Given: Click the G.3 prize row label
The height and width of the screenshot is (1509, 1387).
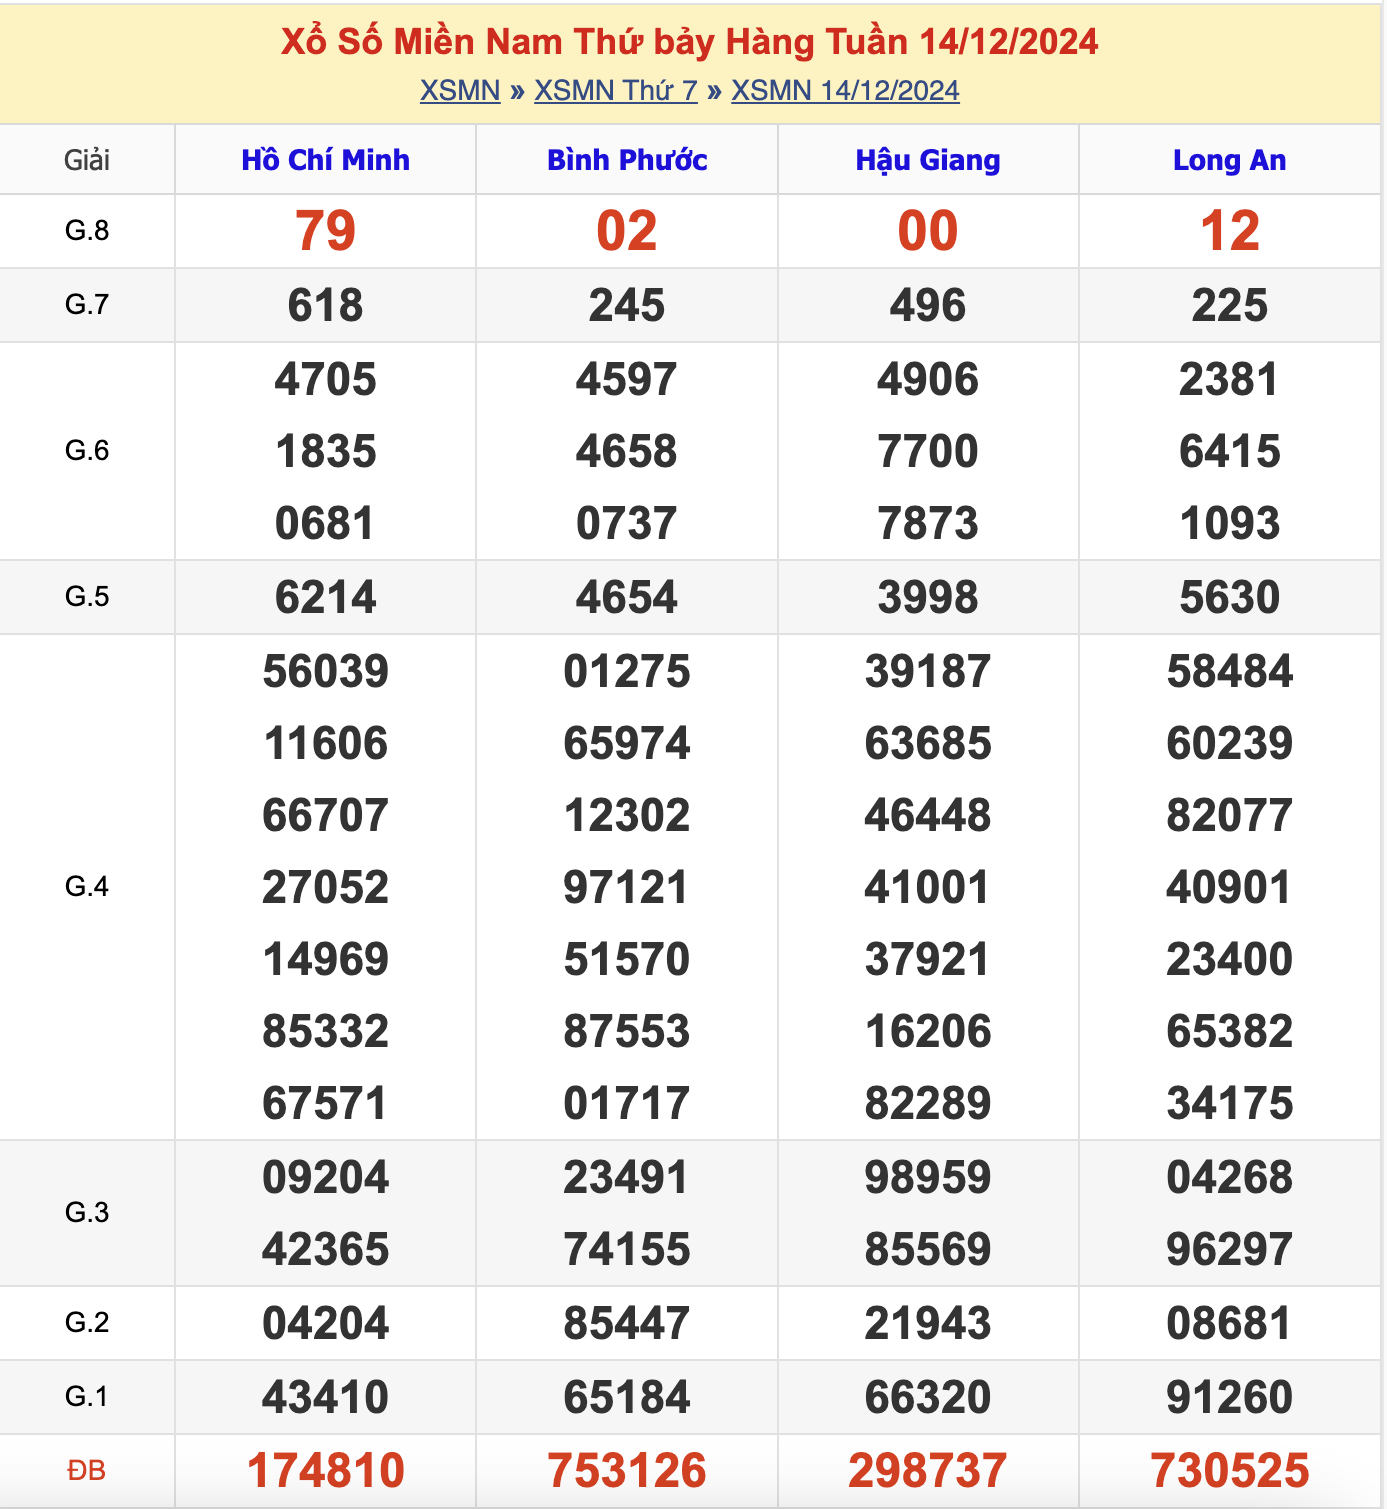Looking at the screenshot, I should click(x=87, y=1213).
